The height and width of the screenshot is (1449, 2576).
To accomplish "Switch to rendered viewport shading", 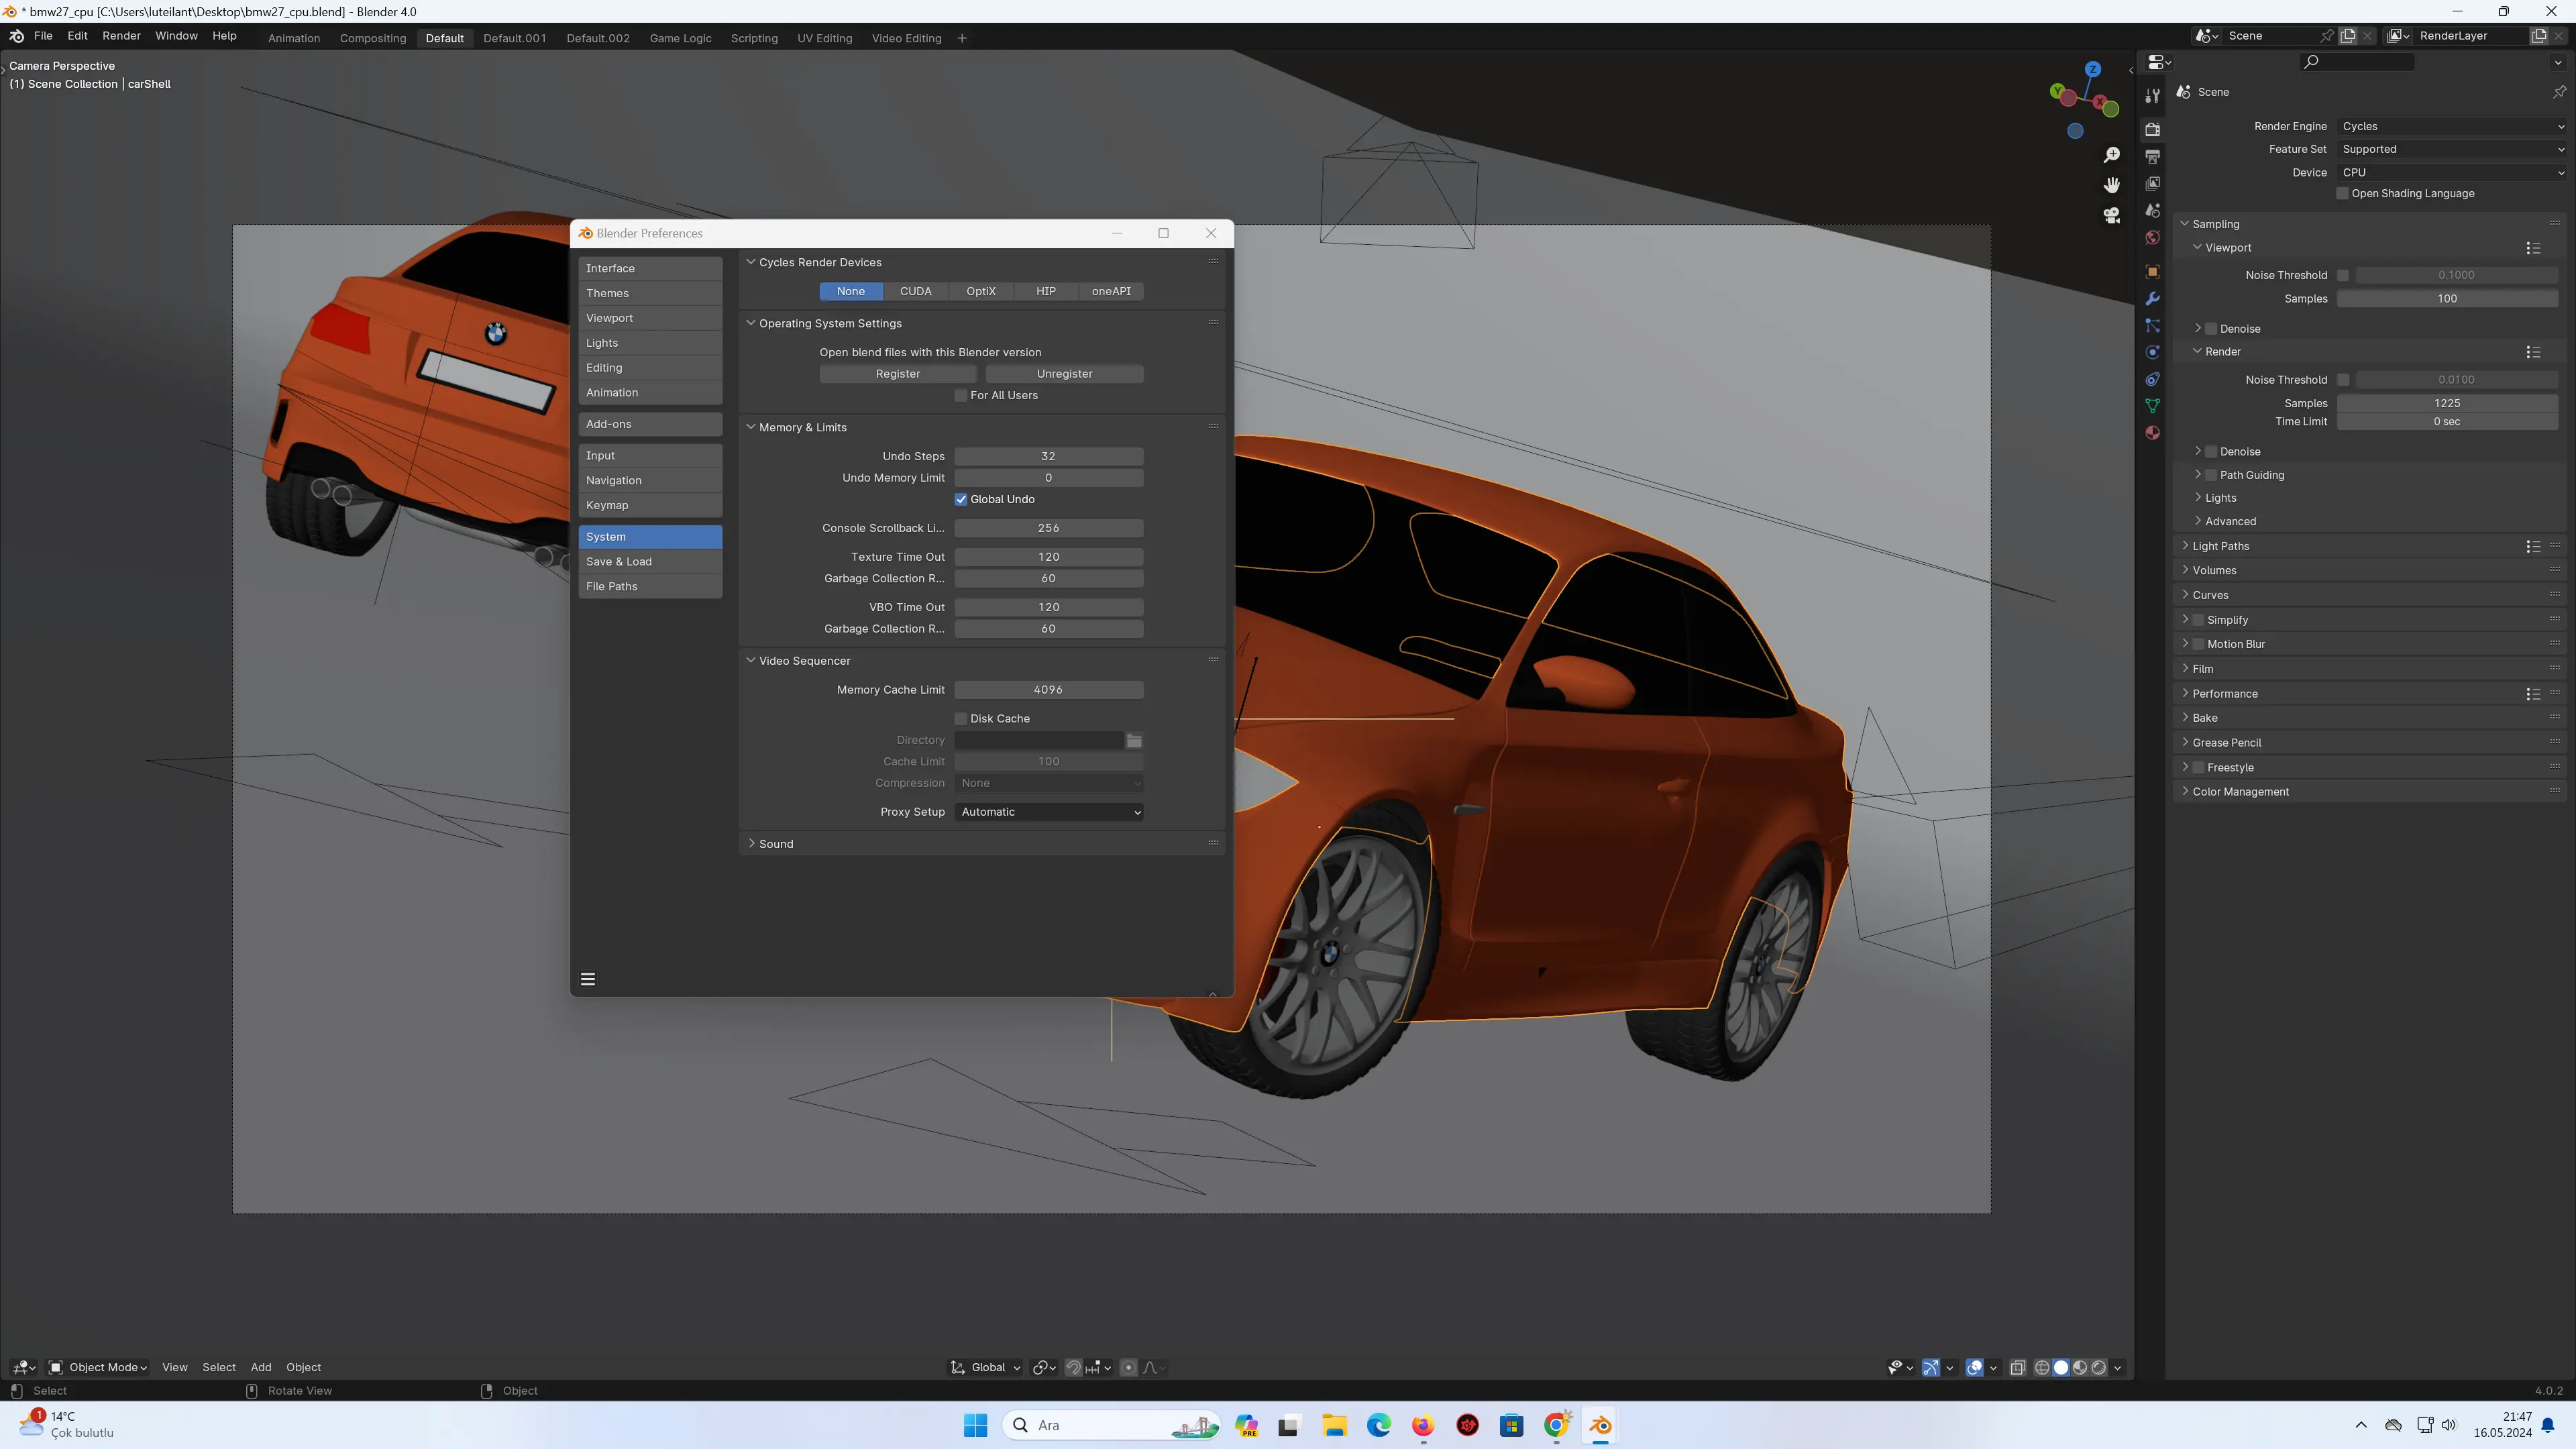I will click(2098, 1367).
